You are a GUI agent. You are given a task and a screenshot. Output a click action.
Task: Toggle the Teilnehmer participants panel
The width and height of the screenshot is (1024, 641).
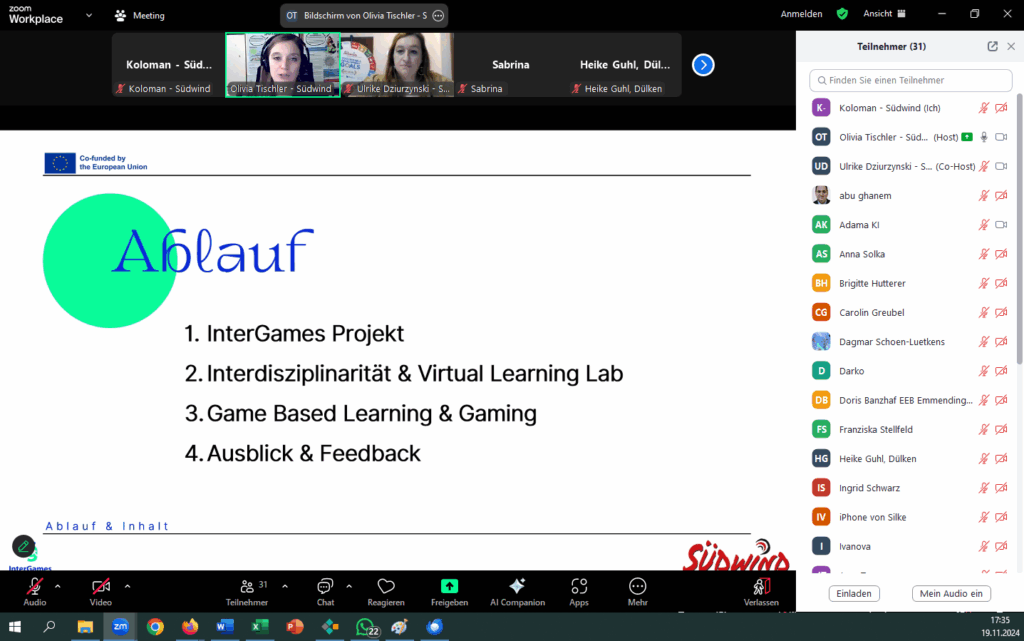click(247, 587)
